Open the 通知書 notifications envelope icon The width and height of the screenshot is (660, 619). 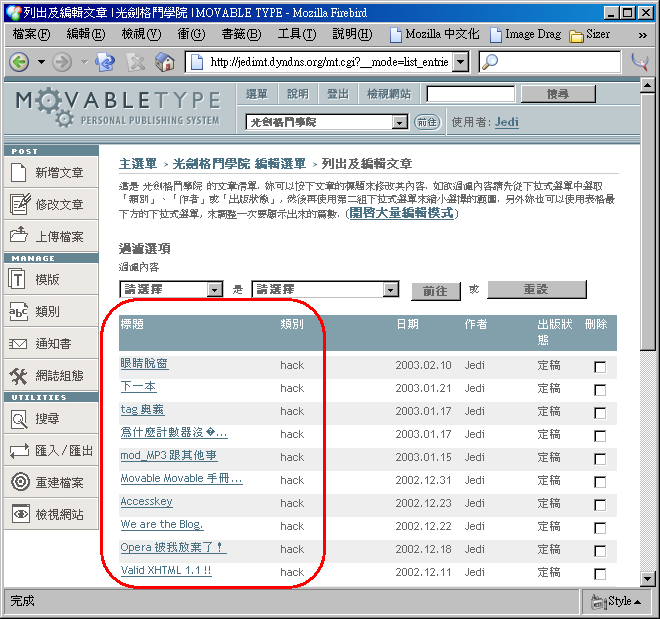18,344
